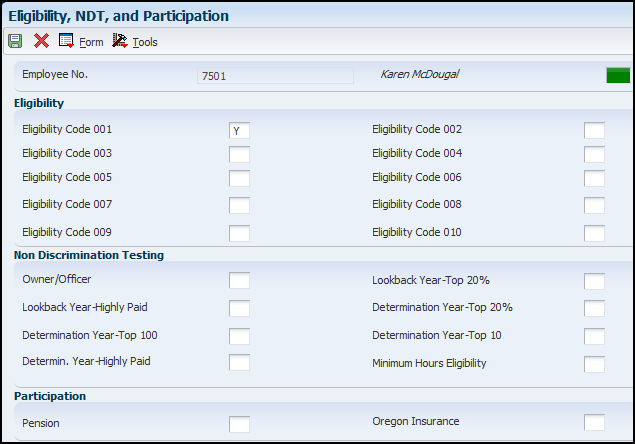This screenshot has width=635, height=444.
Task: Click the Lookback Year-Top 20% input box
Action: (594, 282)
